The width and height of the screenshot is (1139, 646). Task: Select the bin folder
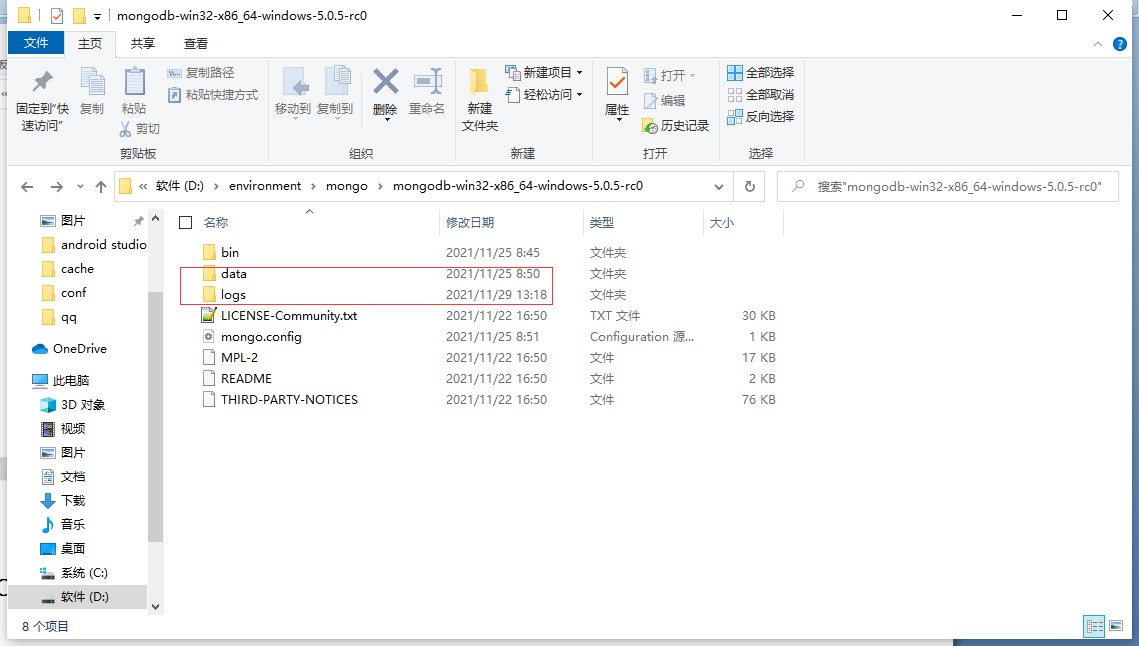(x=230, y=252)
